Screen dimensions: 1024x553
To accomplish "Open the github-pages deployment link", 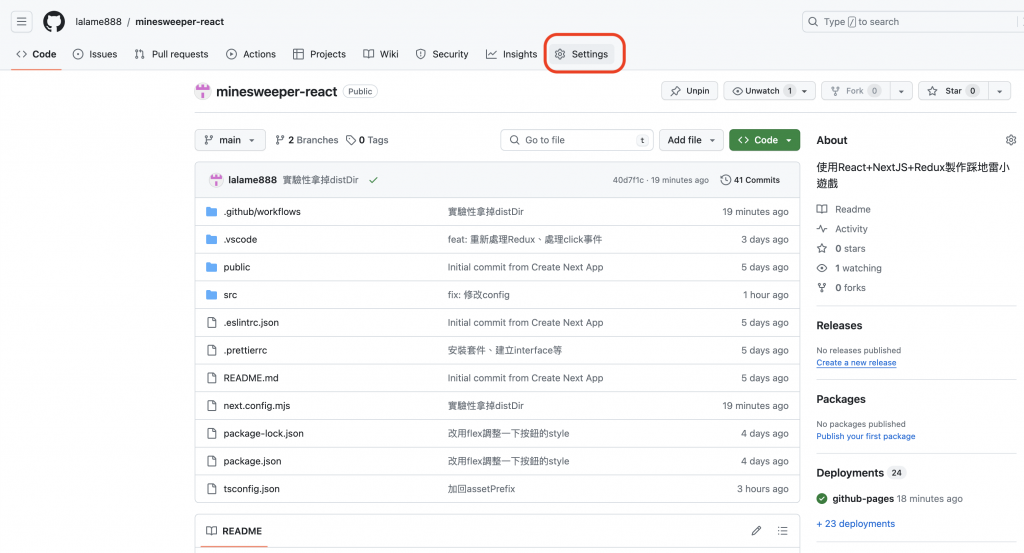I will [863, 499].
